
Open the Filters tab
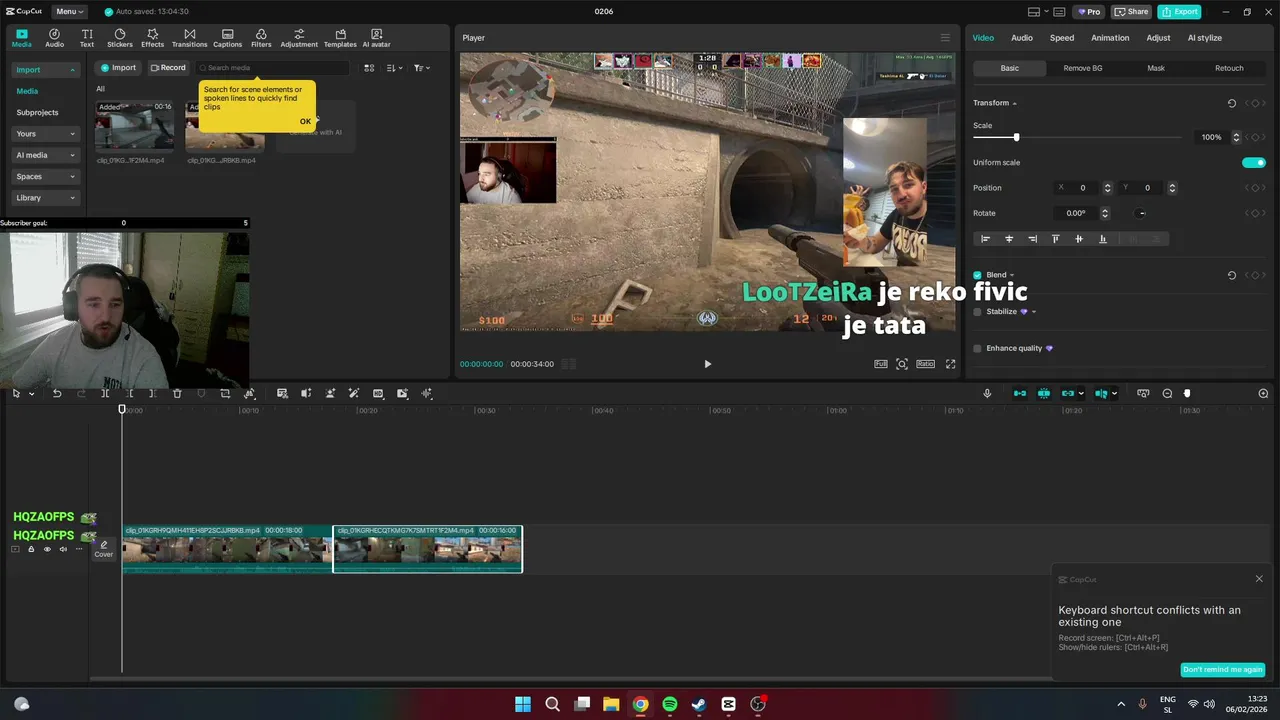click(261, 38)
